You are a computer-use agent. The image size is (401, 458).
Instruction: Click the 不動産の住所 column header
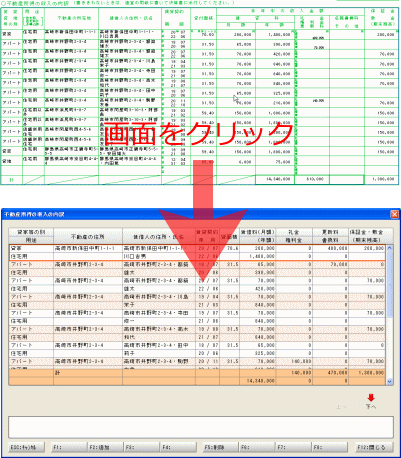[x=88, y=236]
